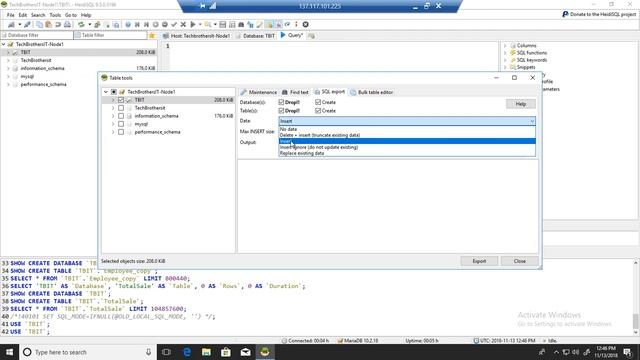The height and width of the screenshot is (360, 640).
Task: Check TechBrothersit database in Table tools tree
Action: (121, 108)
